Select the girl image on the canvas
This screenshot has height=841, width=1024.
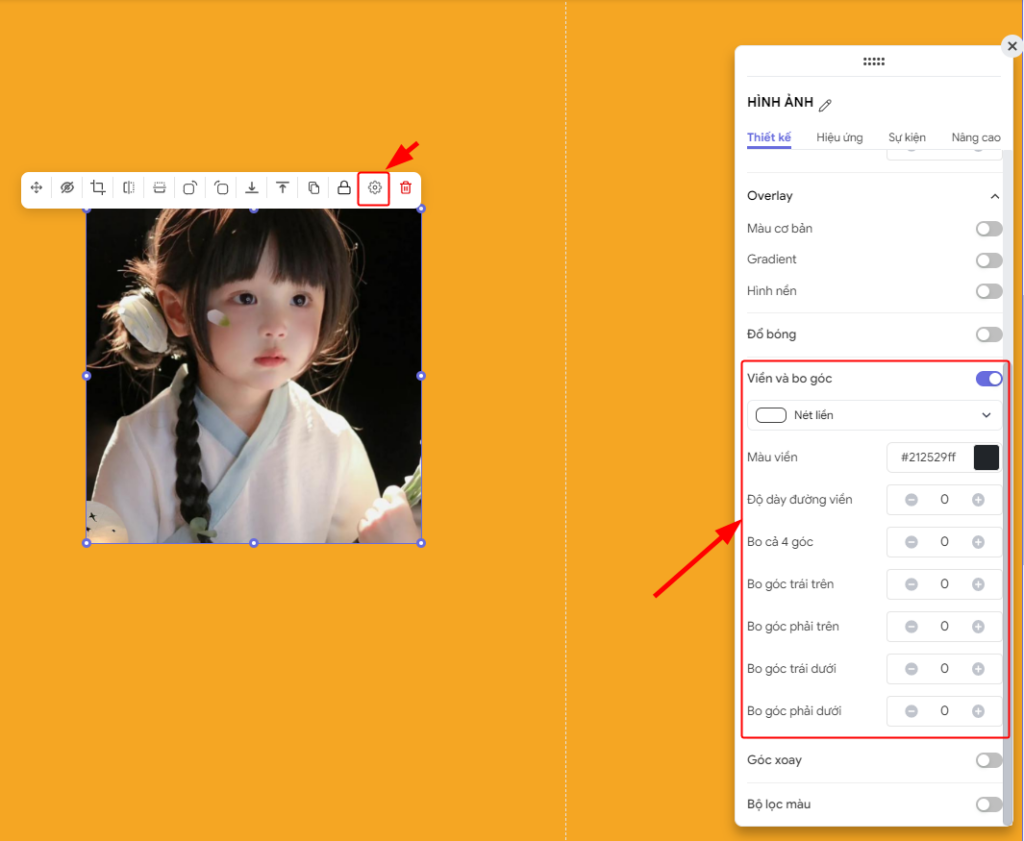coord(254,376)
